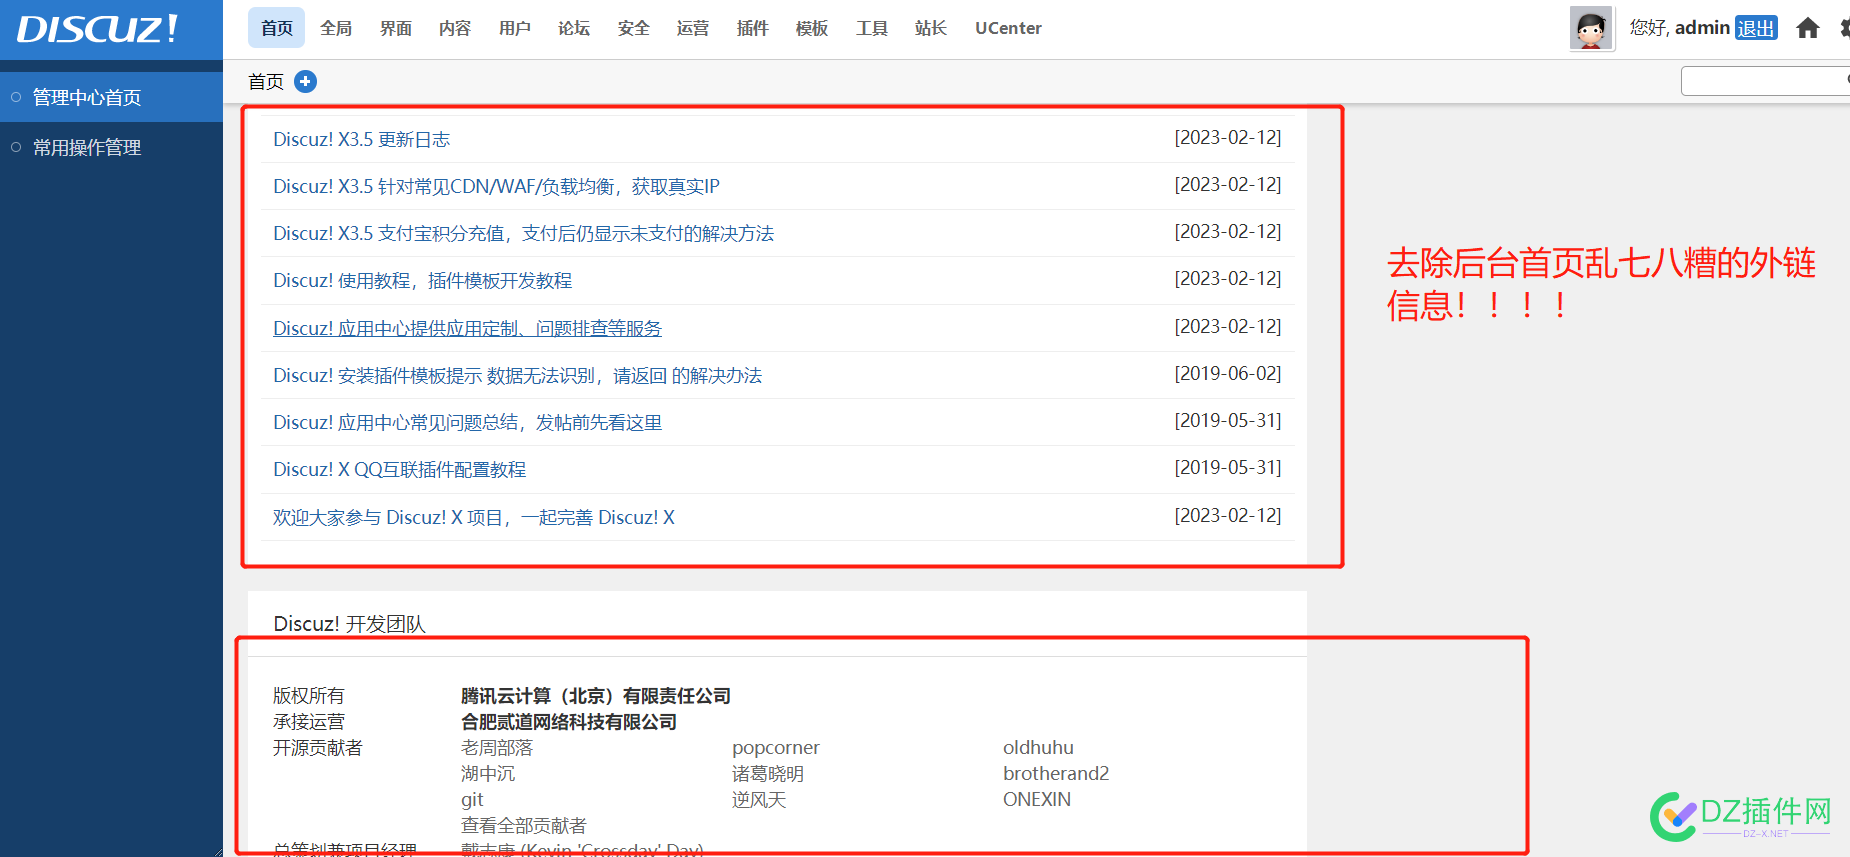Viewport: 1850px width, 857px height.
Task: Click the 合肥贰道网络科技有限公司 link
Action: (569, 721)
